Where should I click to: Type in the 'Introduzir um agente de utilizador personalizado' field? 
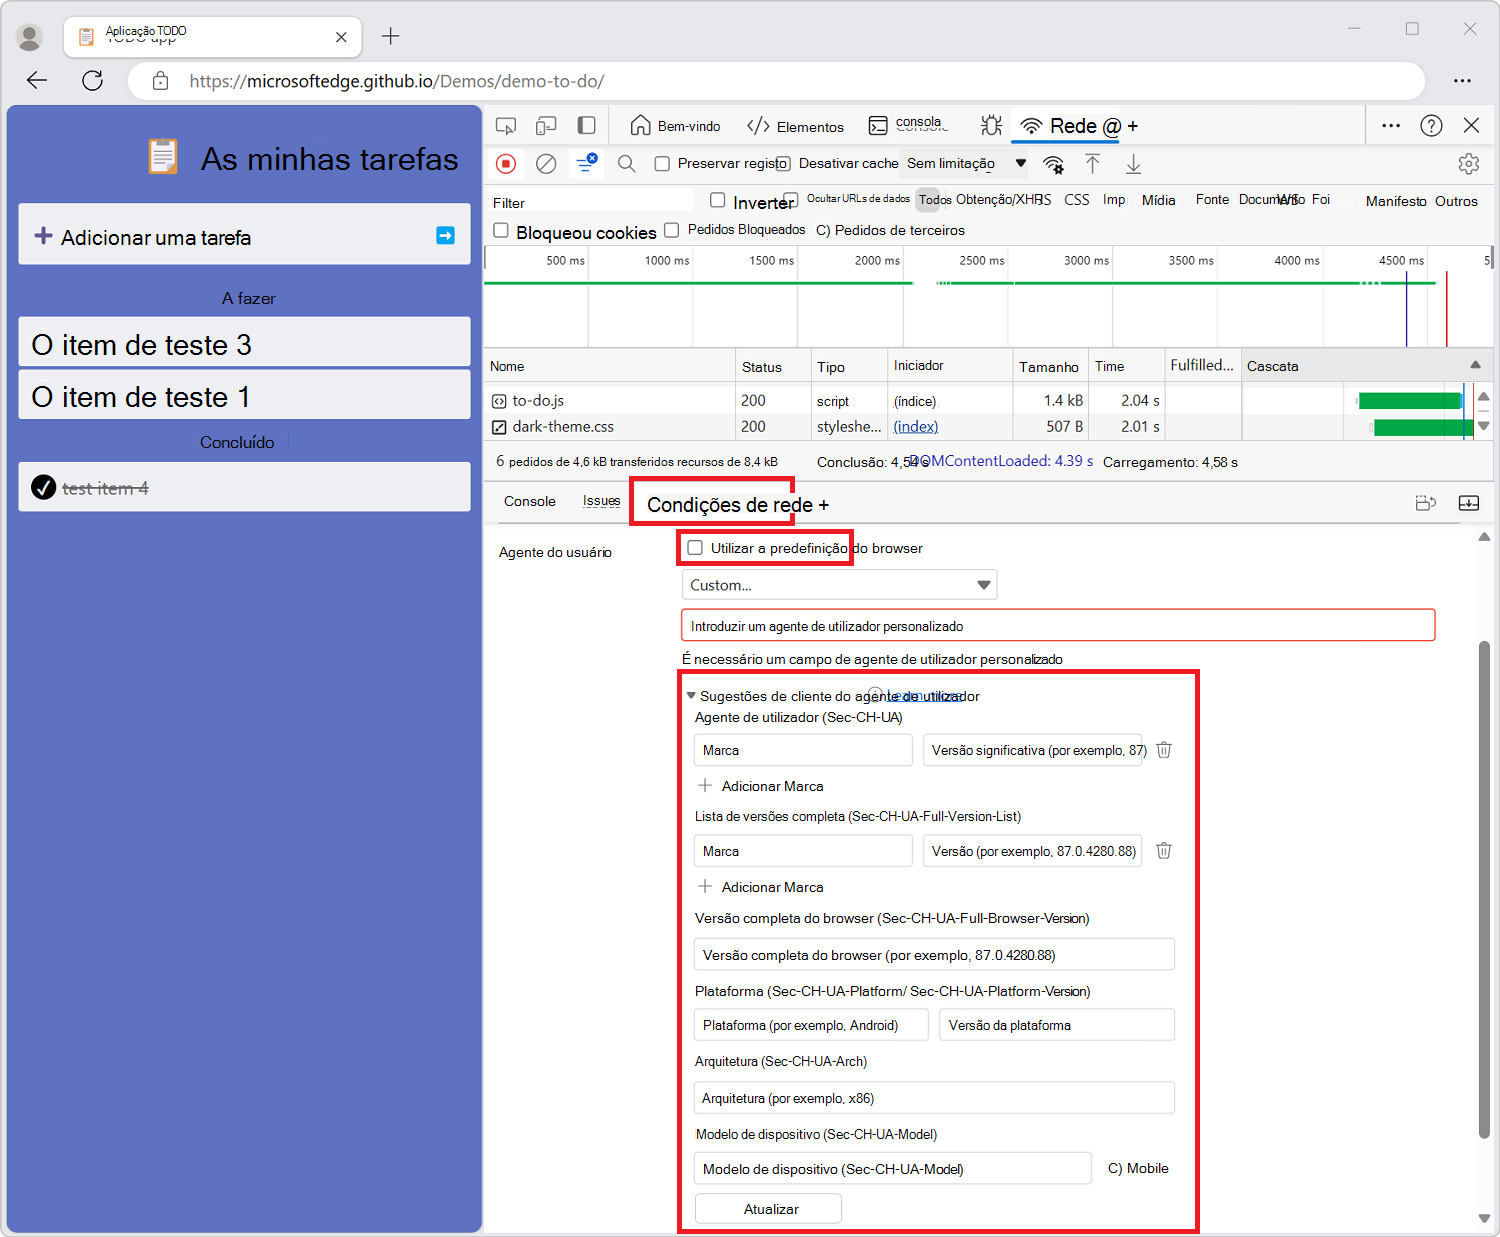(x=1057, y=625)
